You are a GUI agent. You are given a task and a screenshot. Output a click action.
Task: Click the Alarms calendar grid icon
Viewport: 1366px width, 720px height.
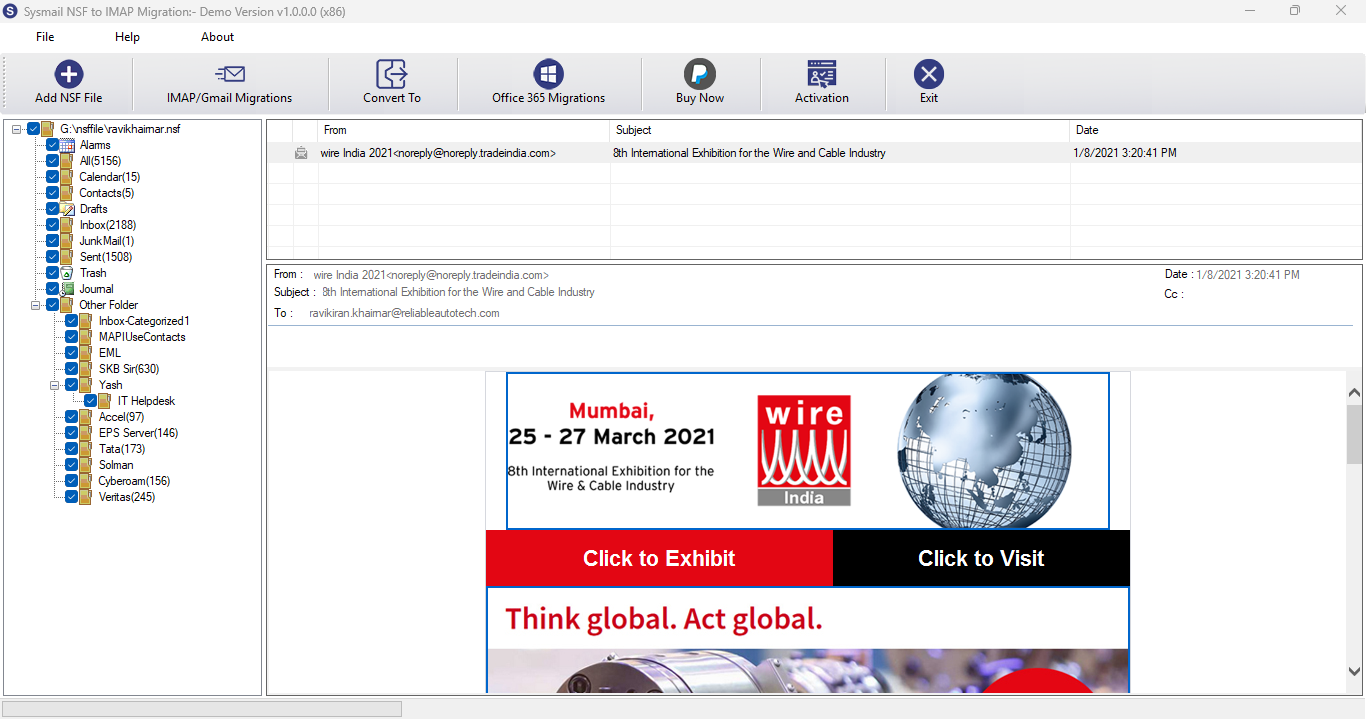[x=68, y=145]
